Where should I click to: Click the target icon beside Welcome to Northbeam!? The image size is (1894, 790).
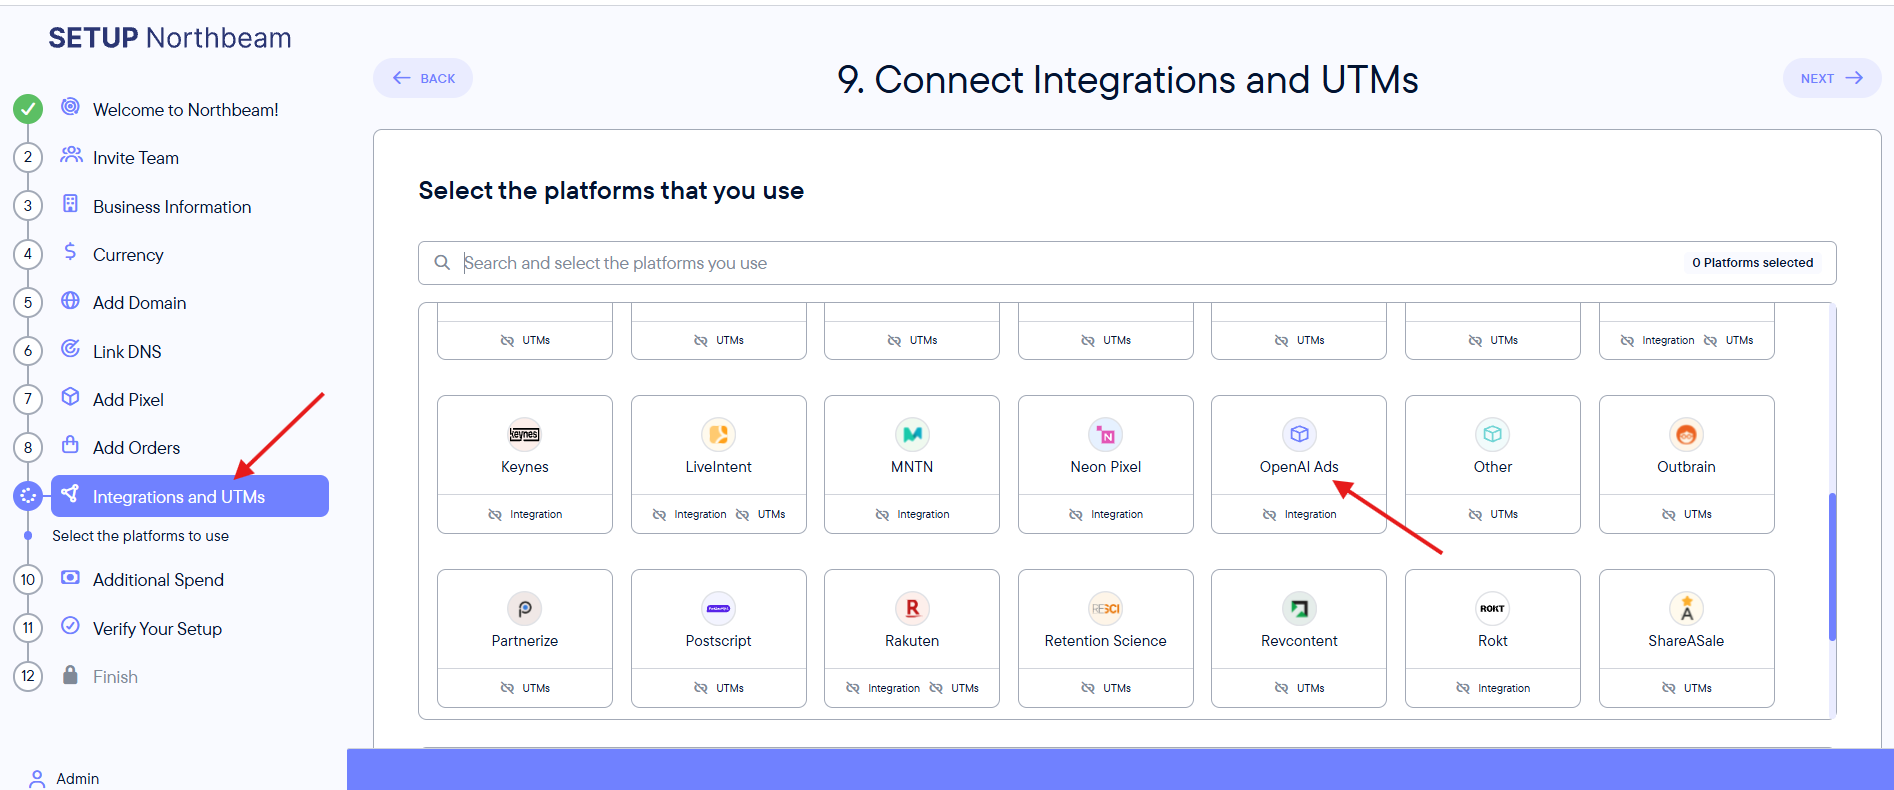coord(70,106)
